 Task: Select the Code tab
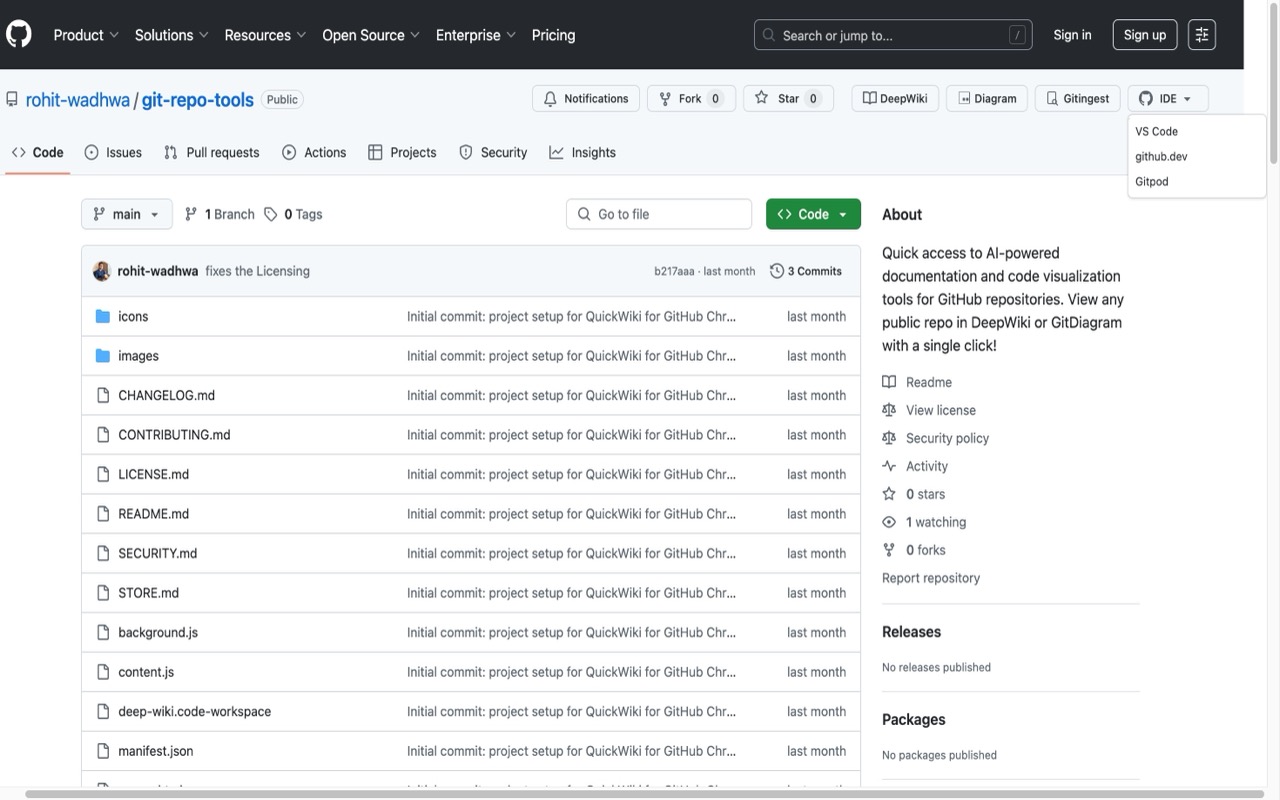tap(38, 153)
